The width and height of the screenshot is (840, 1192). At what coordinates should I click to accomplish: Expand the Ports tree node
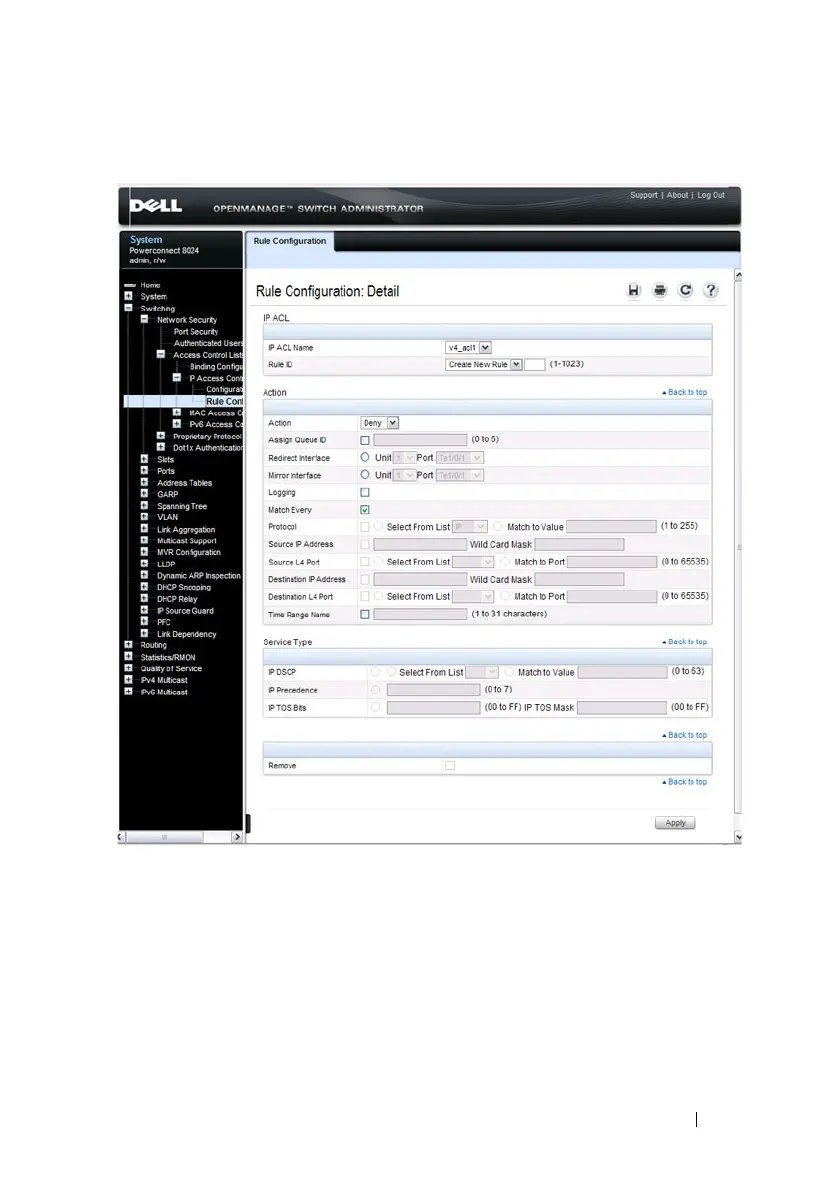144,471
